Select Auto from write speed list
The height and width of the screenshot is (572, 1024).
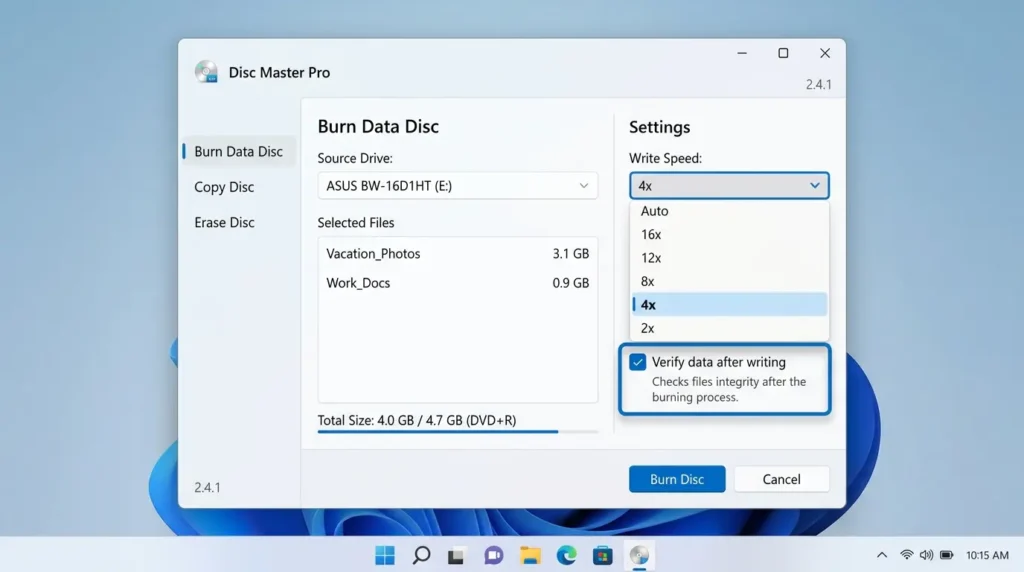pos(729,211)
